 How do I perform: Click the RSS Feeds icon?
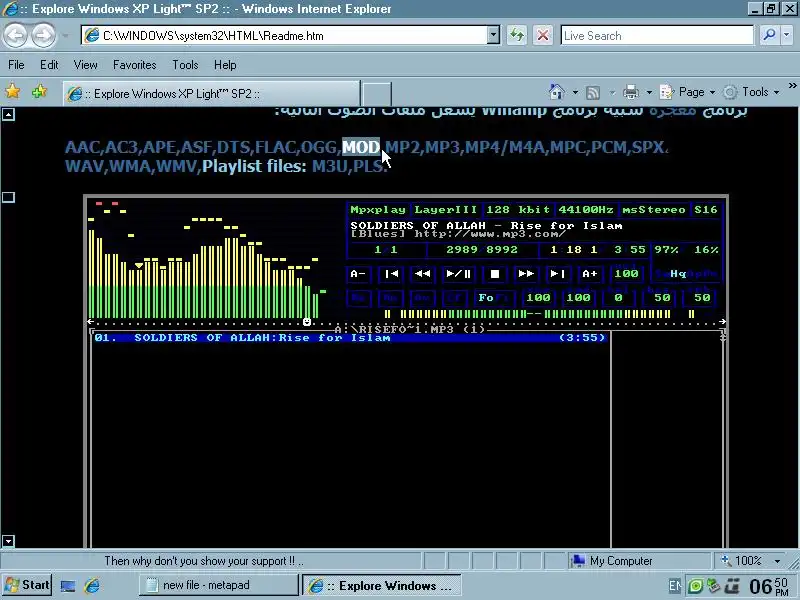pos(593,92)
